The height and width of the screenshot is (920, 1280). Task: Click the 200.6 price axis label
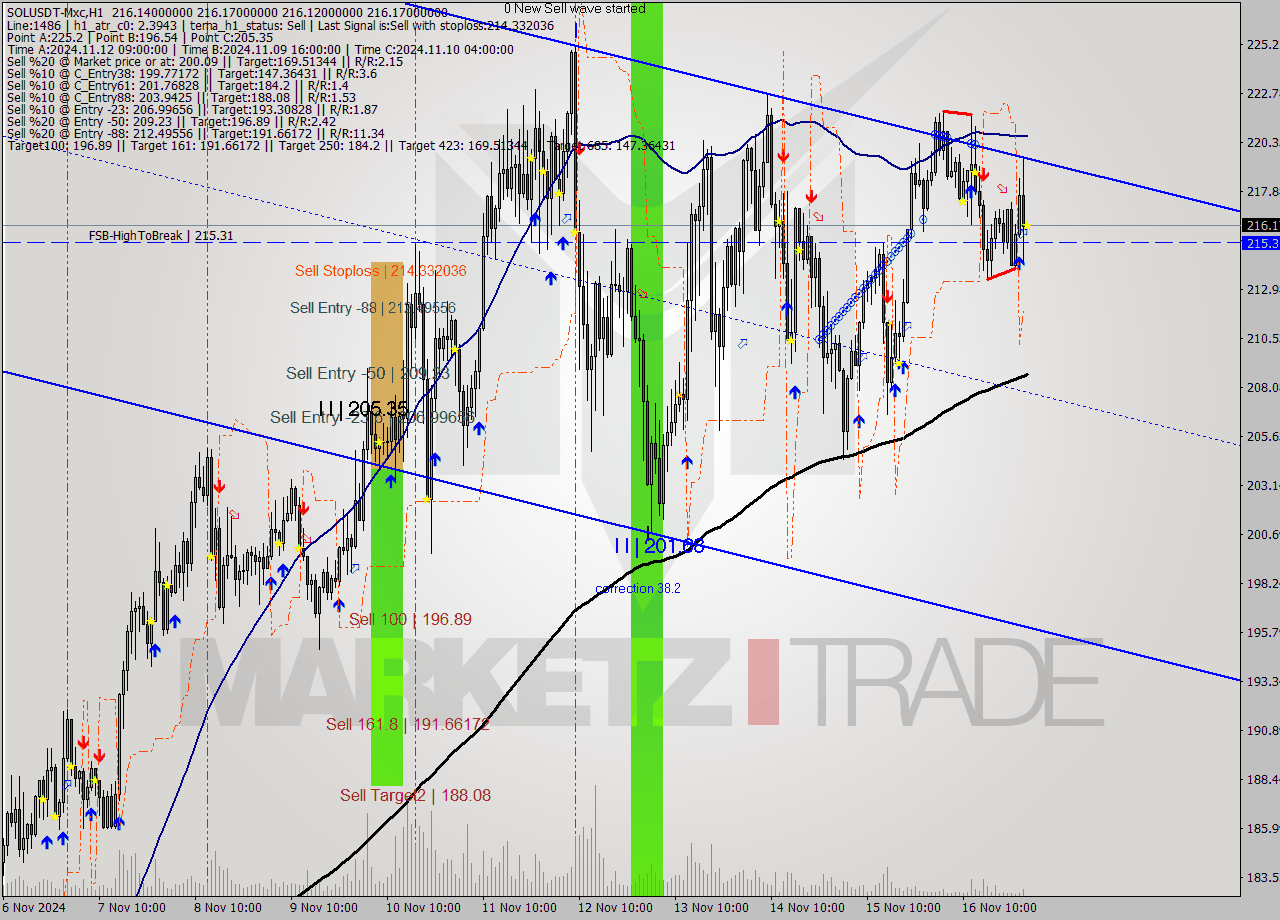coord(1262,535)
